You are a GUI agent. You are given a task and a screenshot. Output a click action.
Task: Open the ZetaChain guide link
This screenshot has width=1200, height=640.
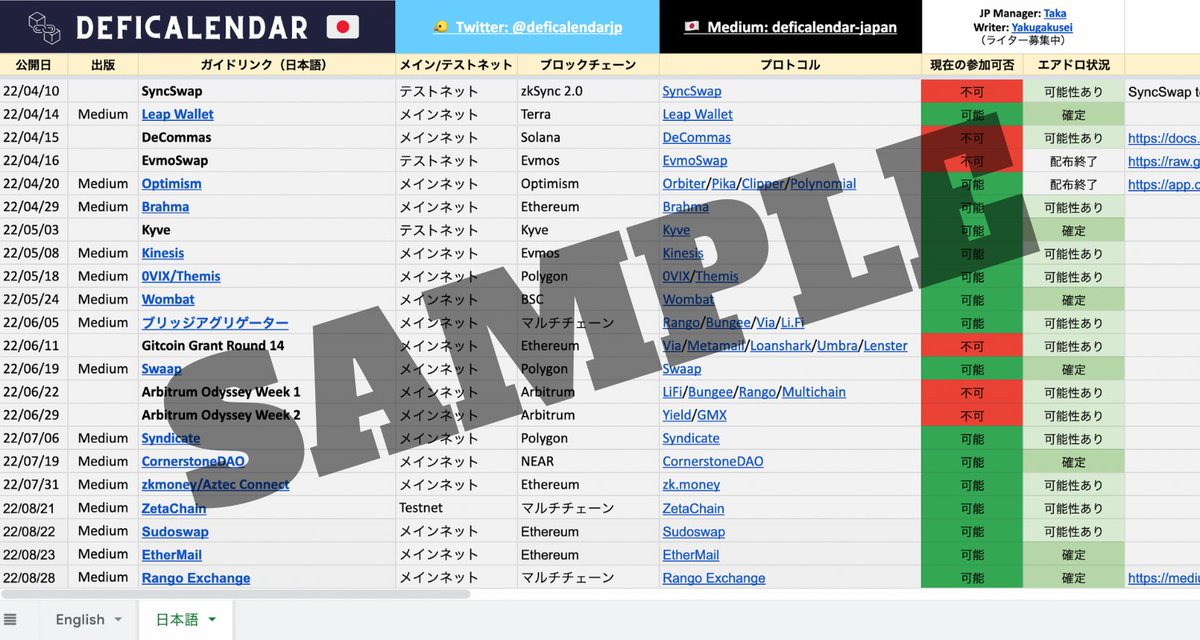tap(174, 508)
